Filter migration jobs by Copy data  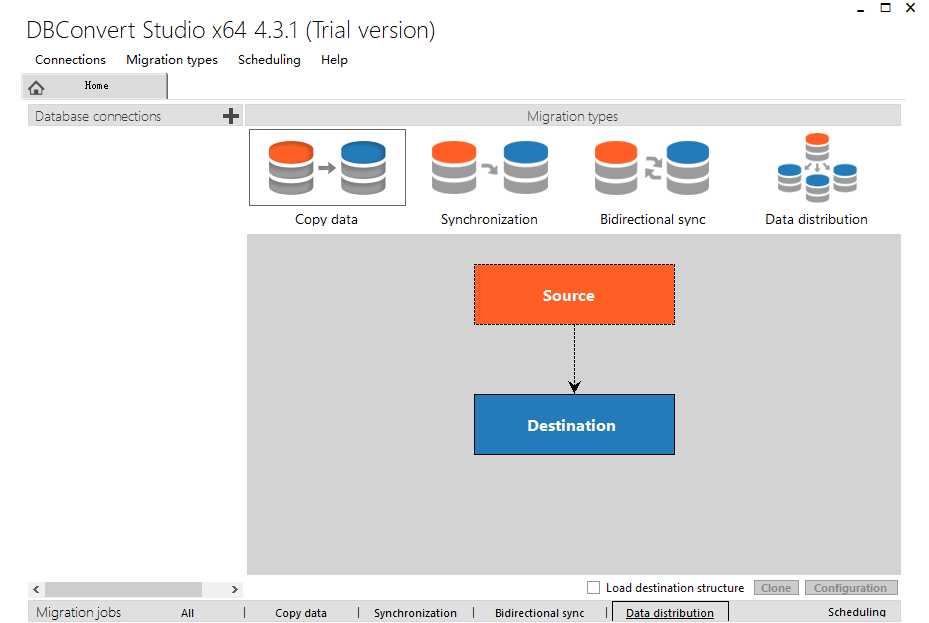[x=300, y=613]
